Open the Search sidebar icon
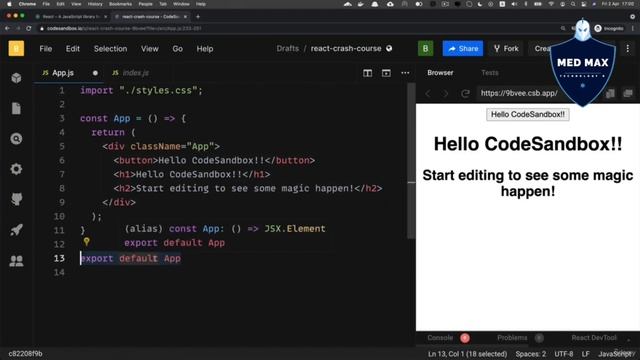Image resolution: width=640 pixels, height=360 pixels. point(16,139)
